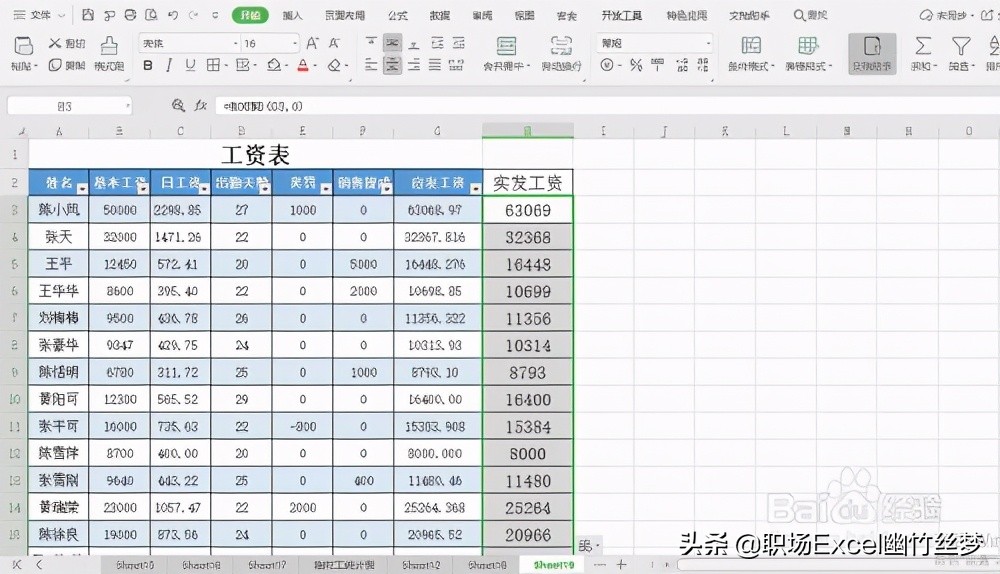Toggle the highlighted document assistant button
Viewport: 1000px width, 574px height.
tap(872, 54)
